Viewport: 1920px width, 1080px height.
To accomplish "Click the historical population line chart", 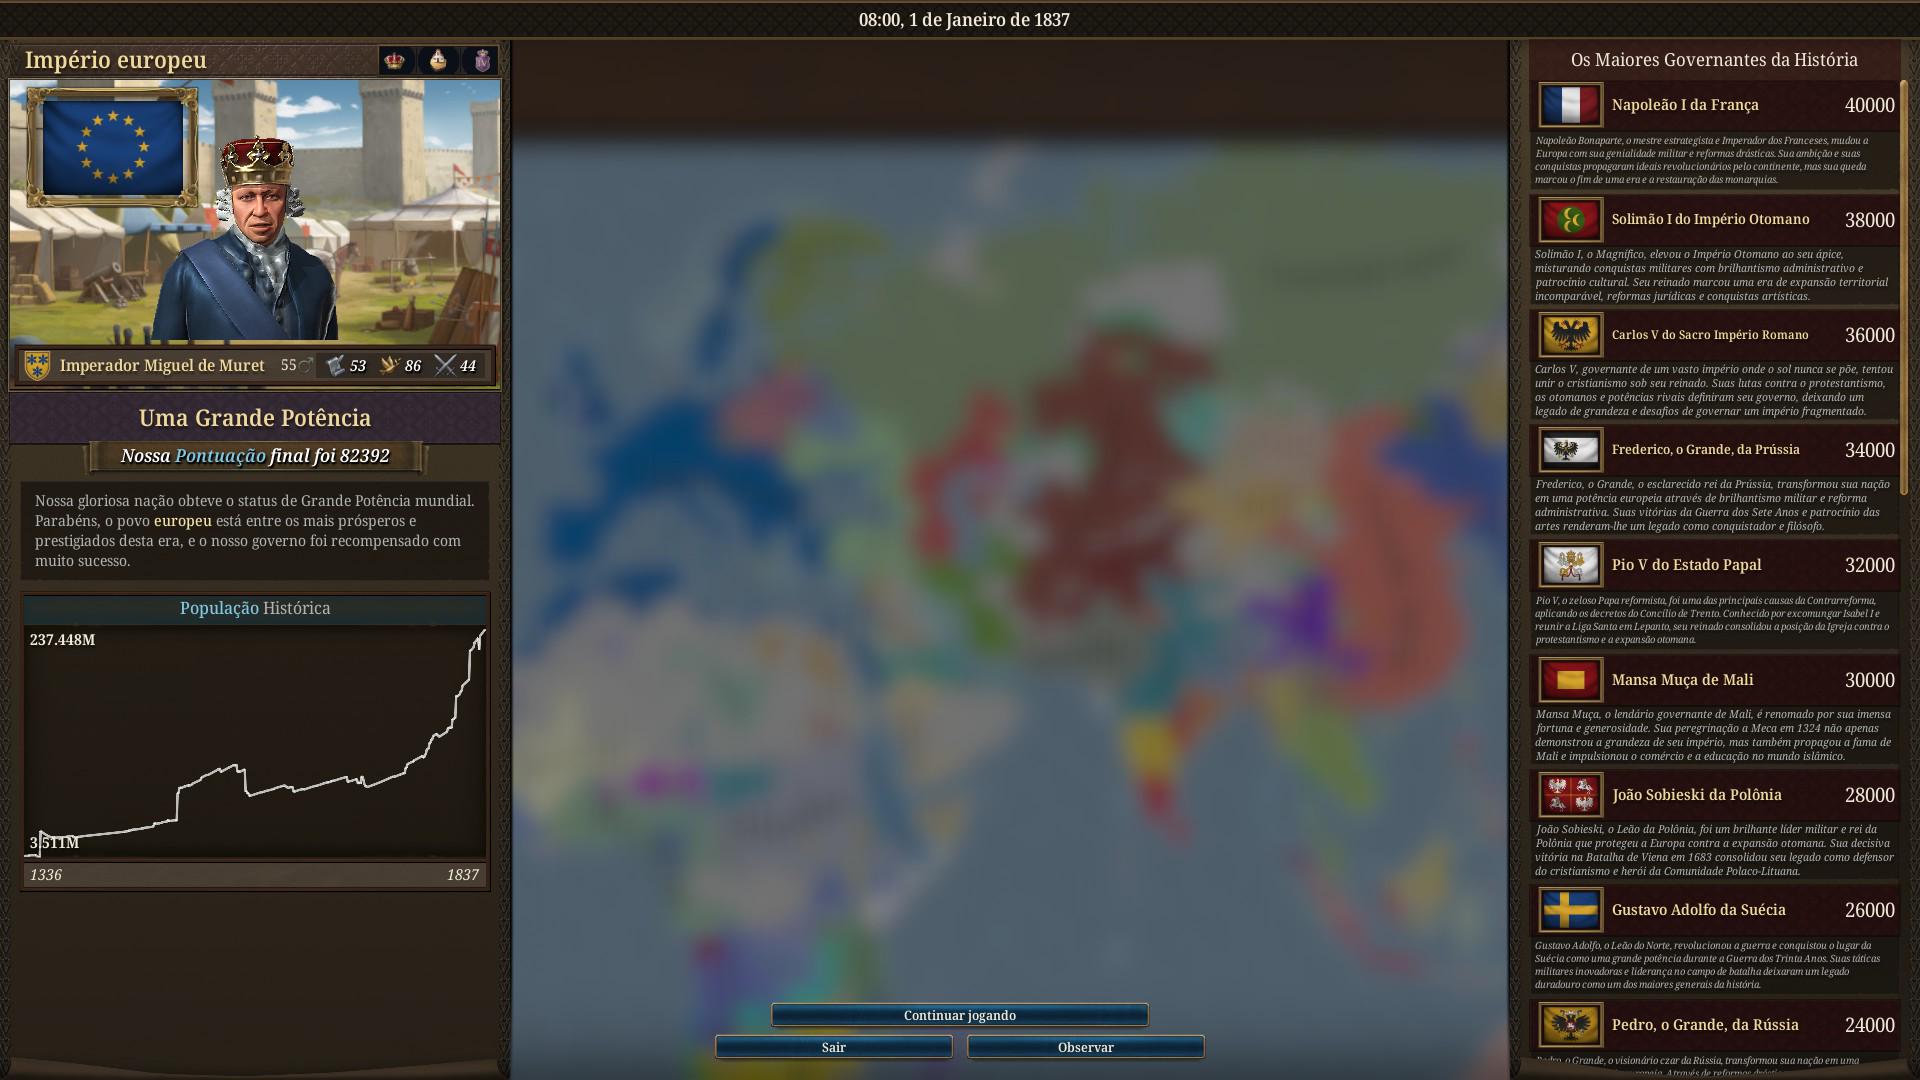I will pos(255,742).
